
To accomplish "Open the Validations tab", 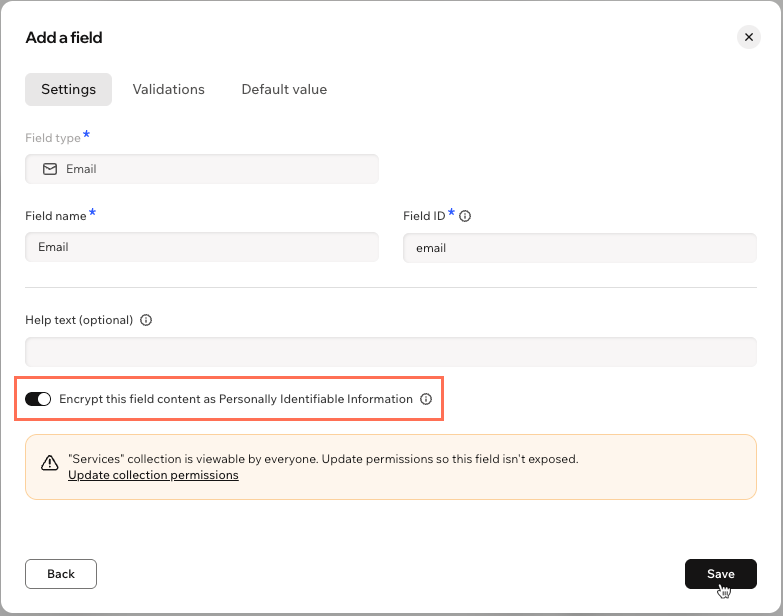I will (169, 89).
